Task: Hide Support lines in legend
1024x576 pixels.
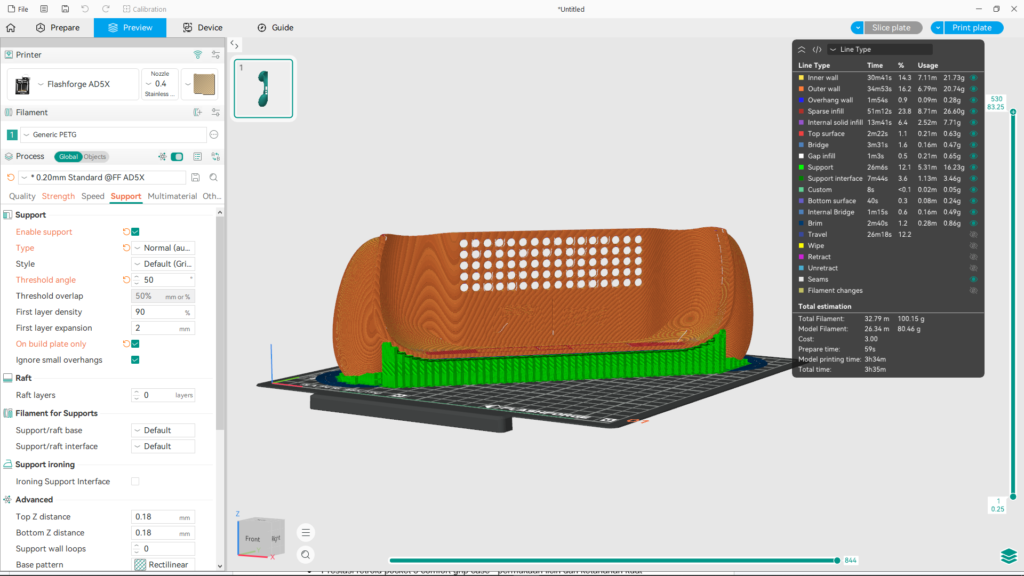Action: [x=973, y=167]
